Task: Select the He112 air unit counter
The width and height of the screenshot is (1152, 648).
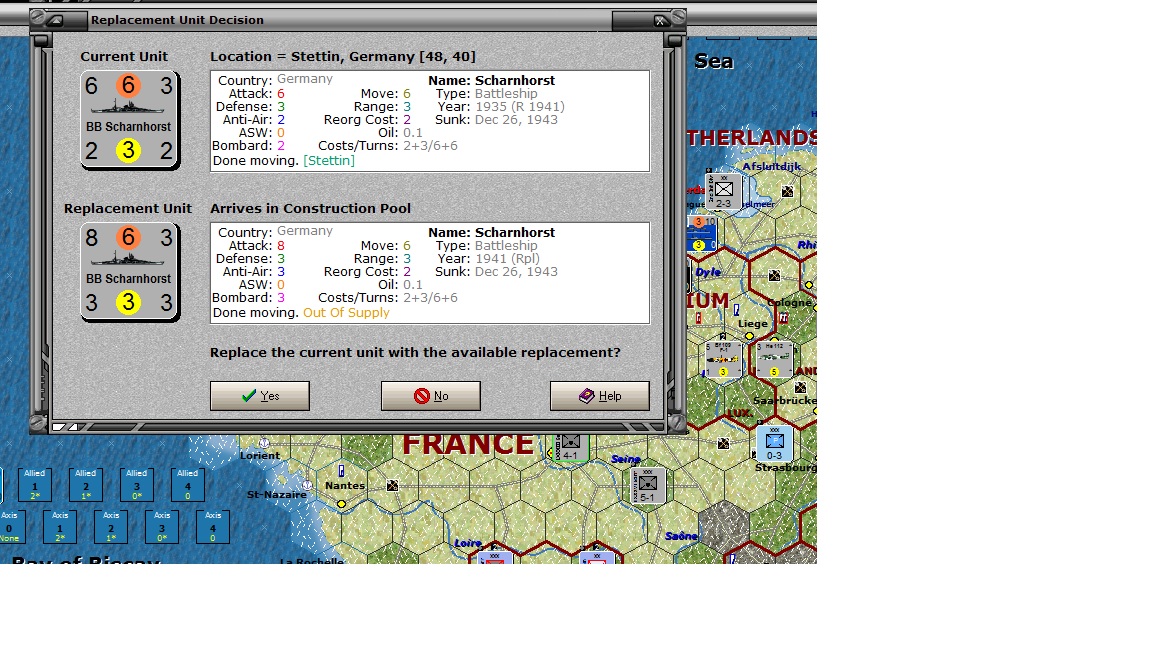Action: tap(774, 360)
